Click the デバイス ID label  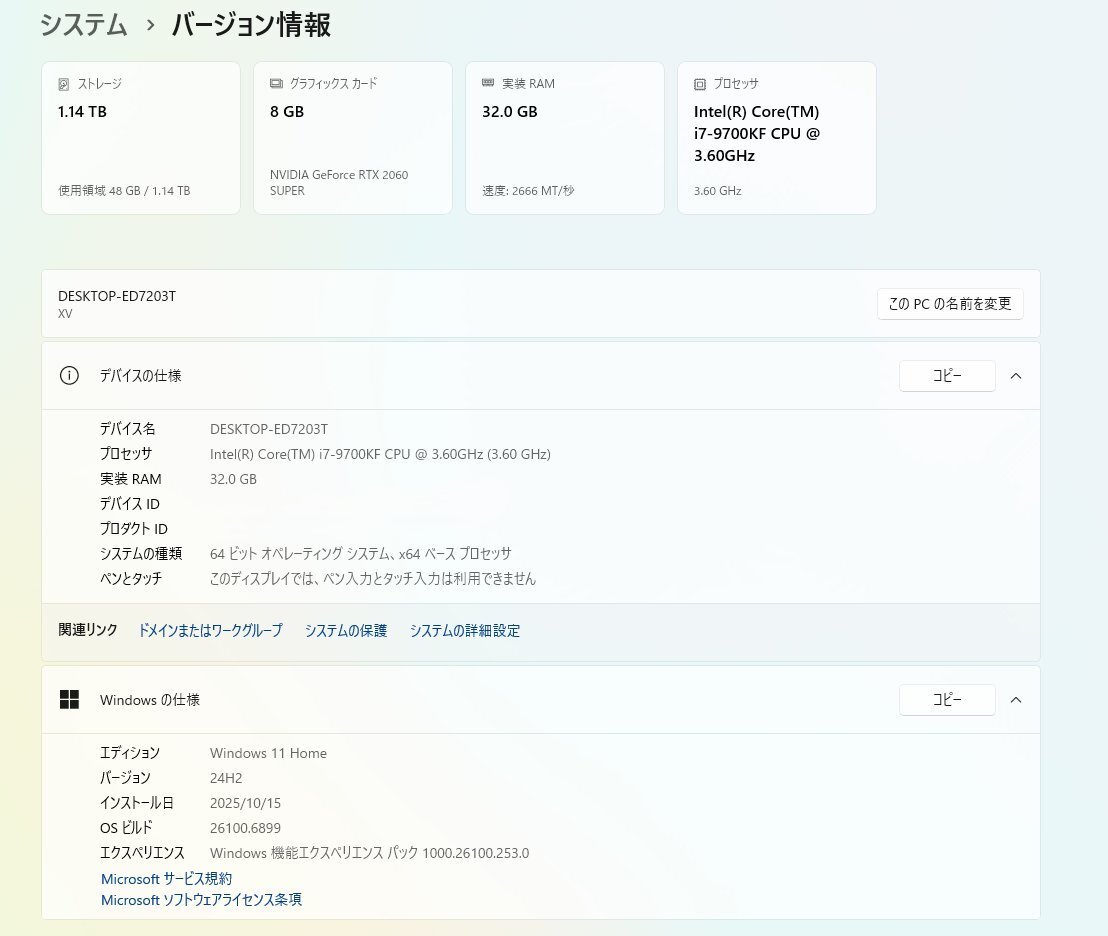[x=129, y=504]
